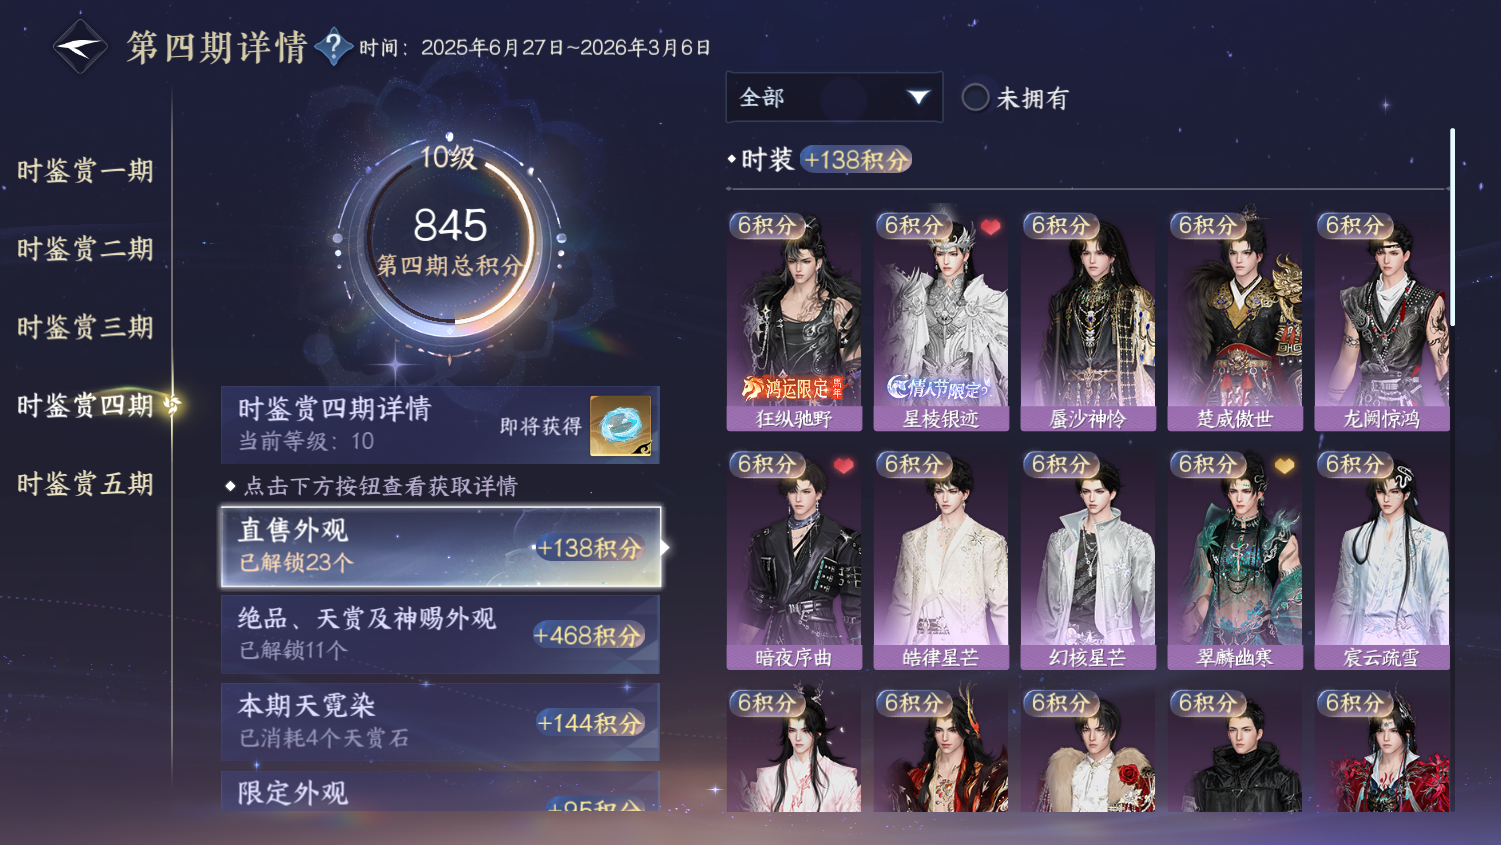Open 本期天霓染 points details
This screenshot has width=1501, height=845.
pos(440,722)
